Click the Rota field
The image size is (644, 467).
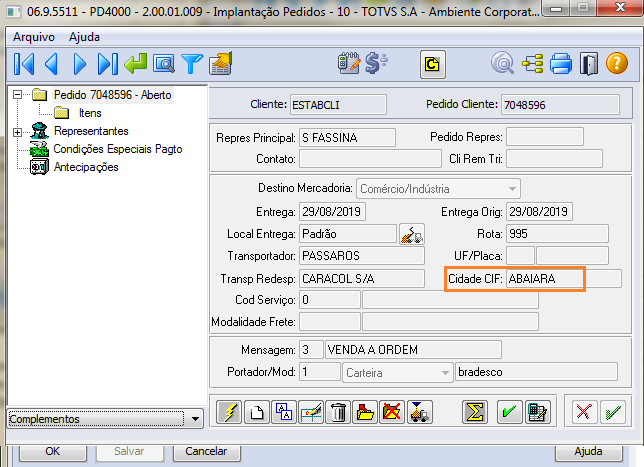[x=557, y=234]
